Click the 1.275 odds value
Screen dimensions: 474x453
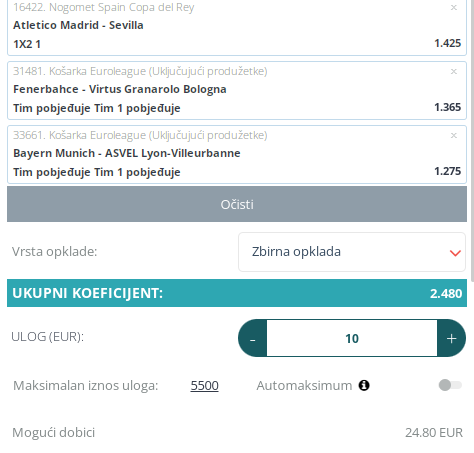pos(448,171)
